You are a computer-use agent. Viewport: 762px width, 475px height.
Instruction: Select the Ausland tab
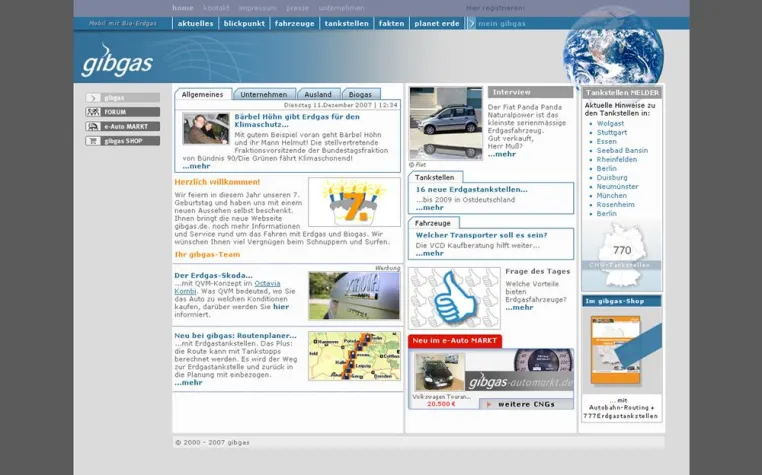tap(318, 94)
